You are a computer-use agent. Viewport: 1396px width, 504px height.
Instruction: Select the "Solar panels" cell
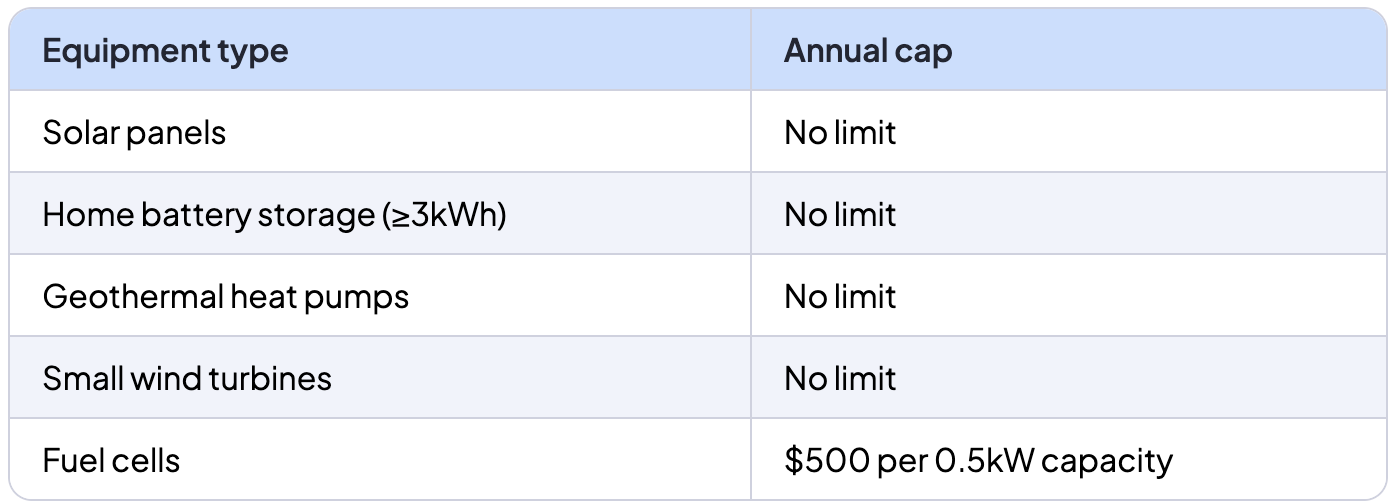[x=134, y=133]
